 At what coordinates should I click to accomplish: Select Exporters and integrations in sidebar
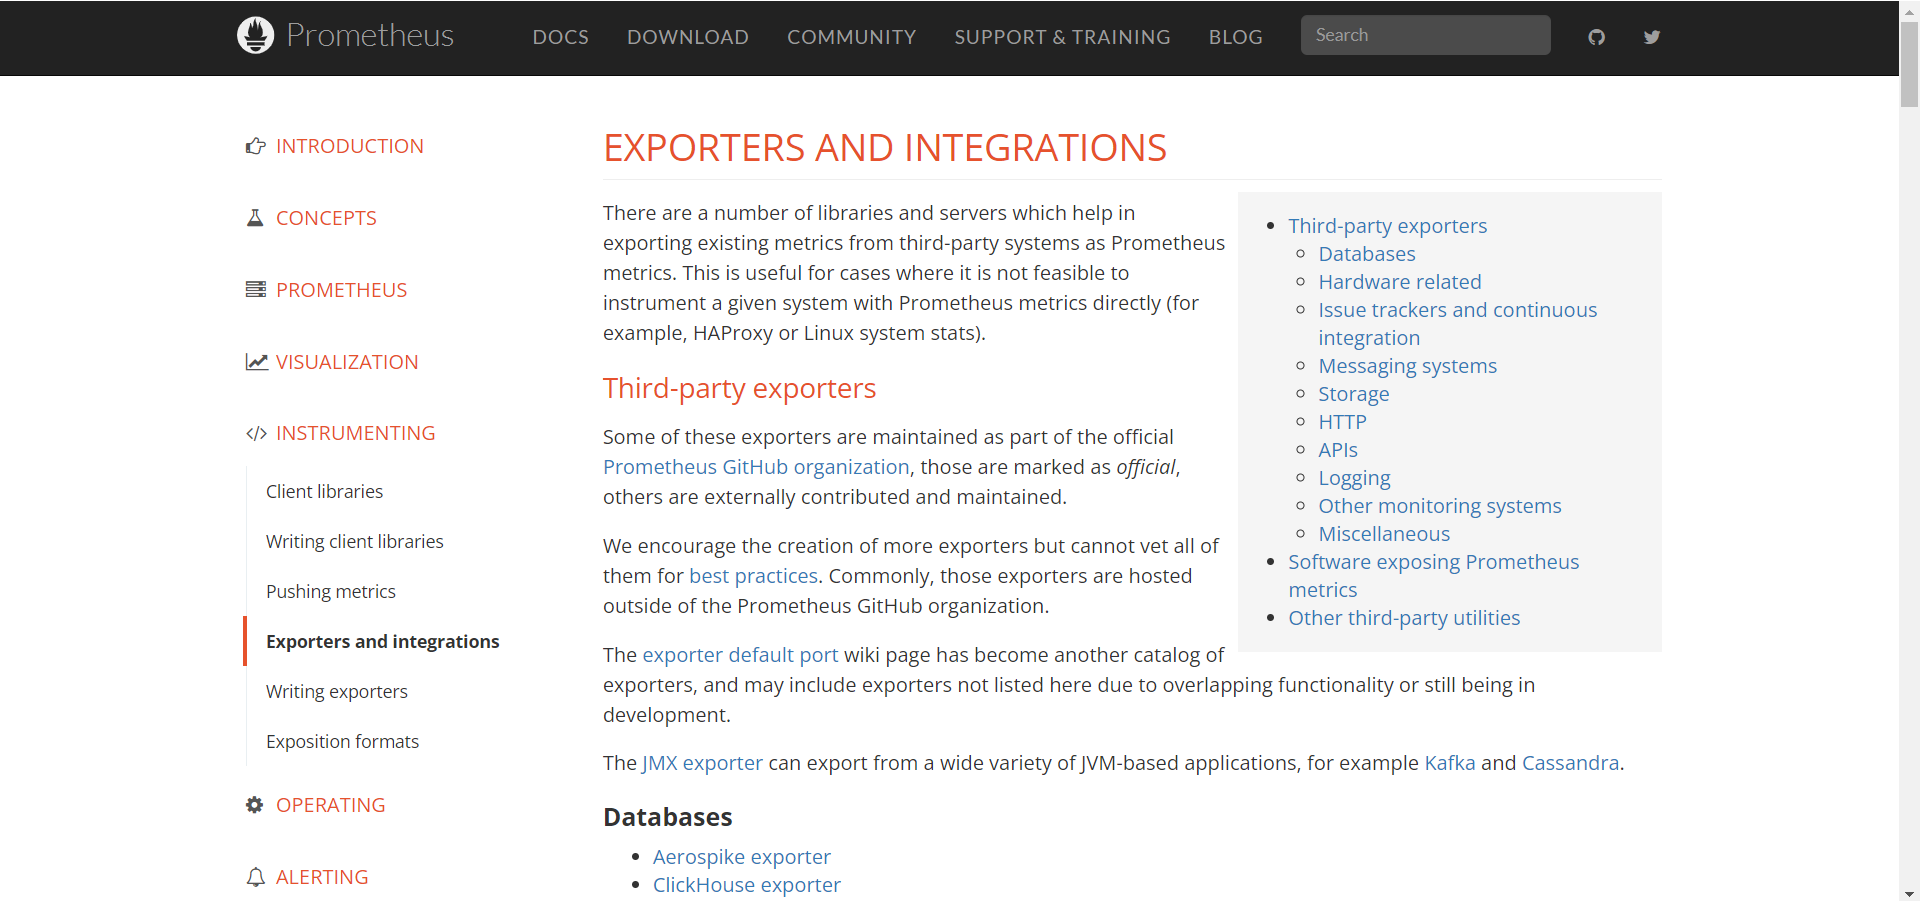pyautogui.click(x=382, y=641)
